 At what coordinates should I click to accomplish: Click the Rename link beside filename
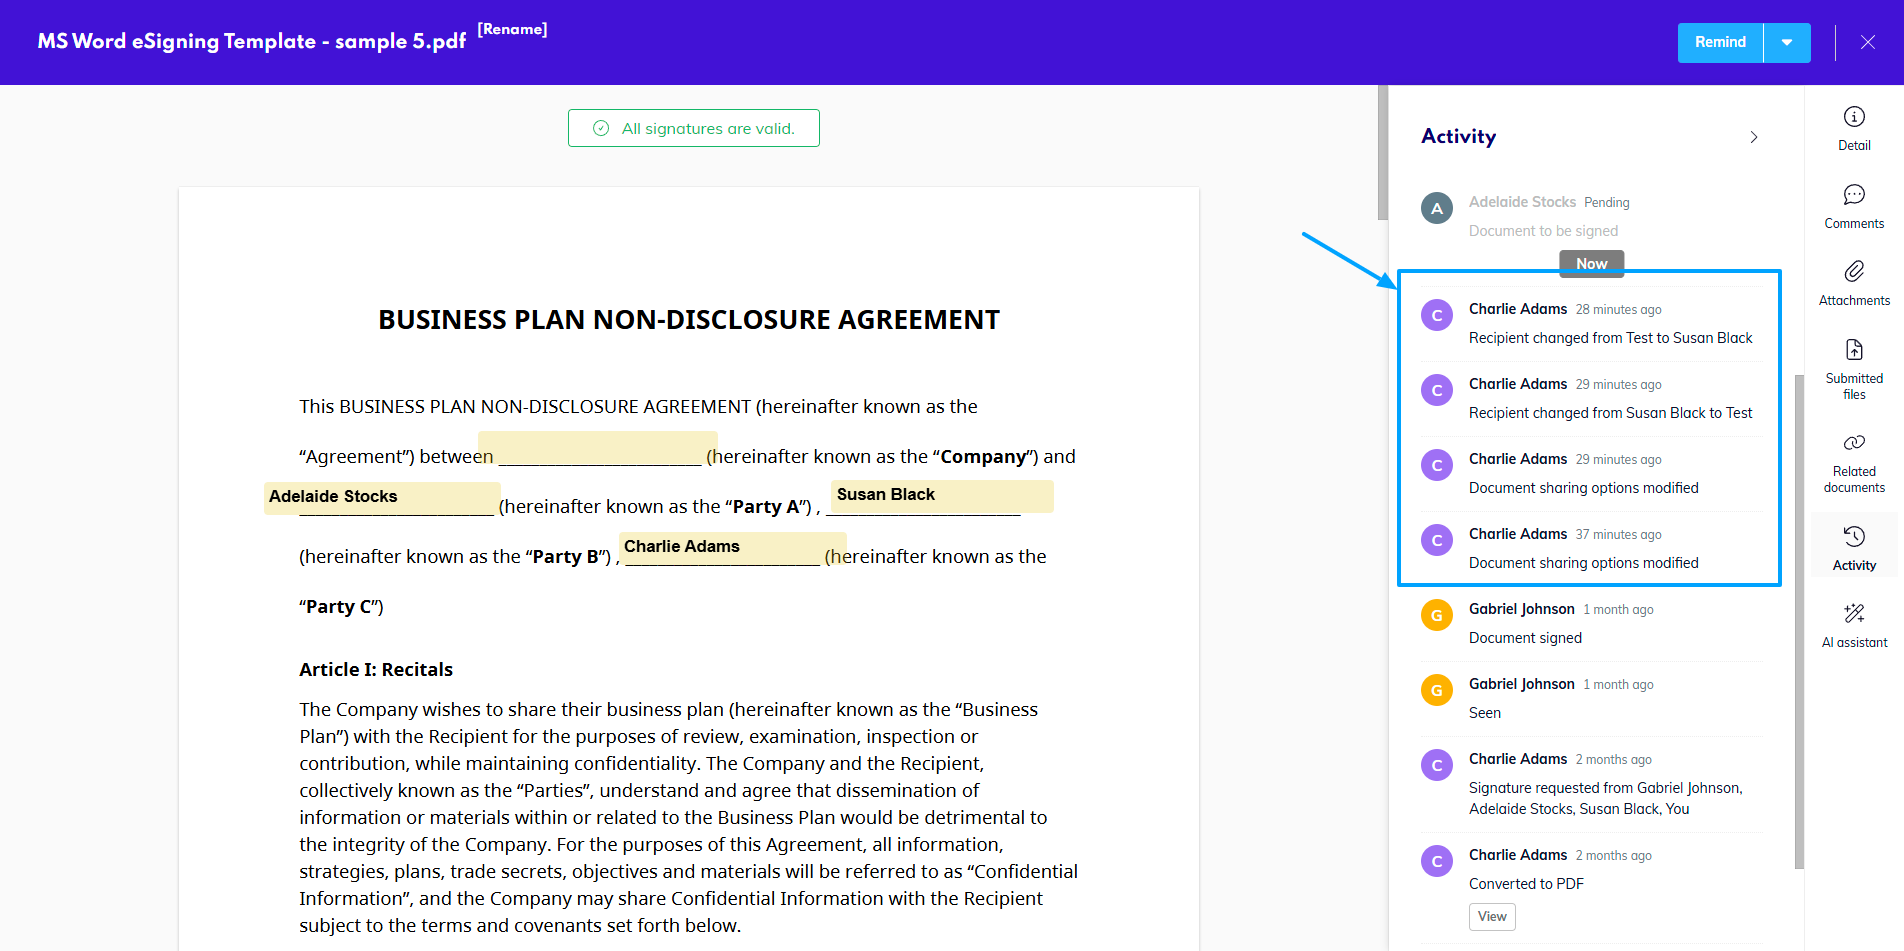pos(512,29)
